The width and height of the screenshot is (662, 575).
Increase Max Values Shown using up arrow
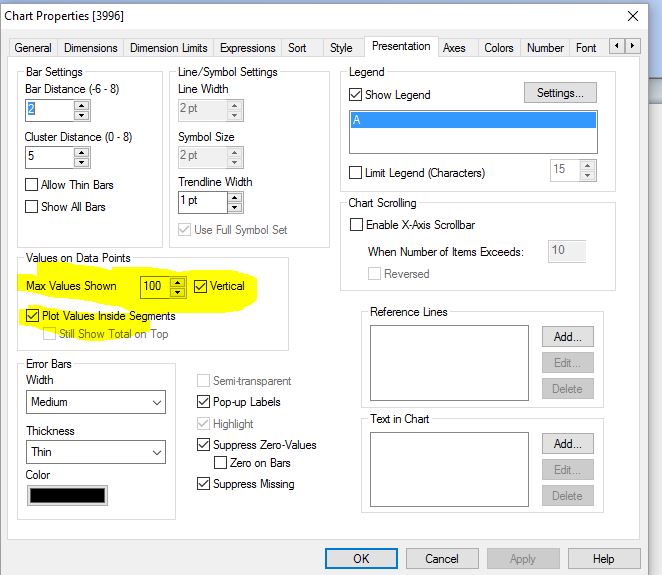[x=177, y=282]
